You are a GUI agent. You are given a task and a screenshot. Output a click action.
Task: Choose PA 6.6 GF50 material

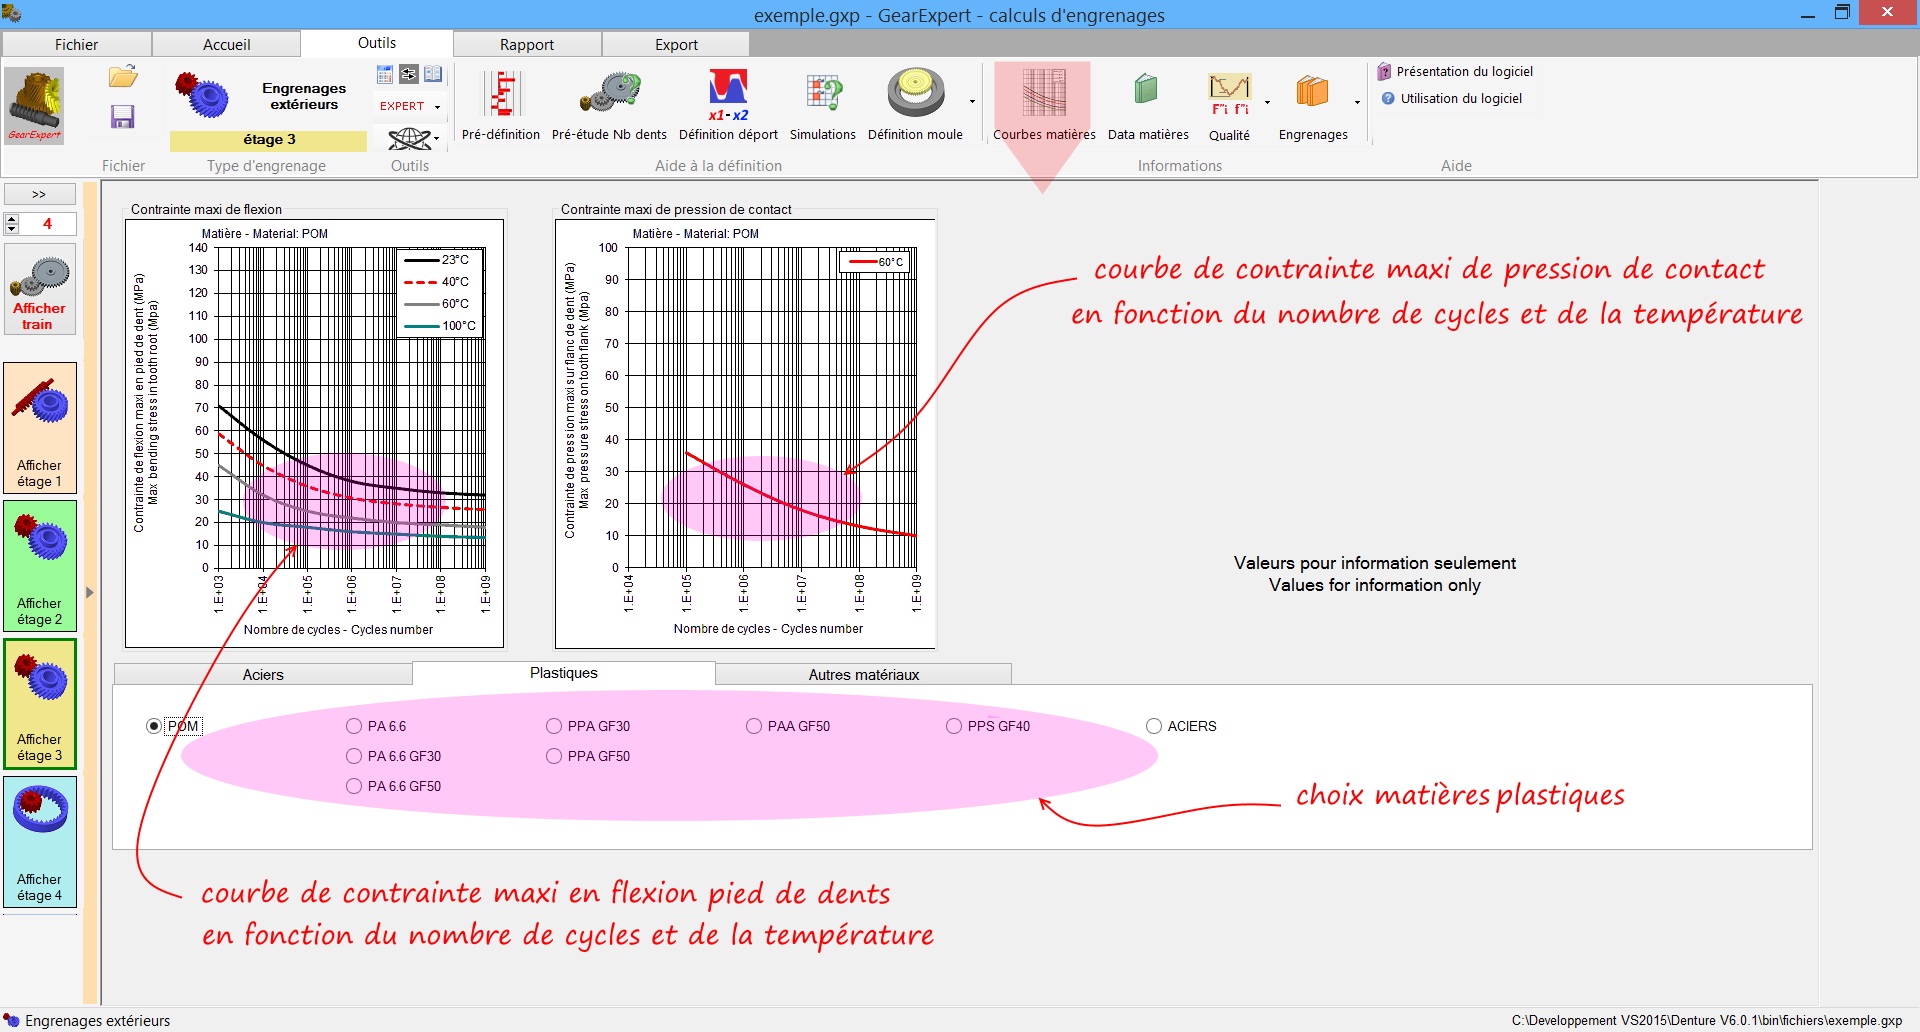354,786
